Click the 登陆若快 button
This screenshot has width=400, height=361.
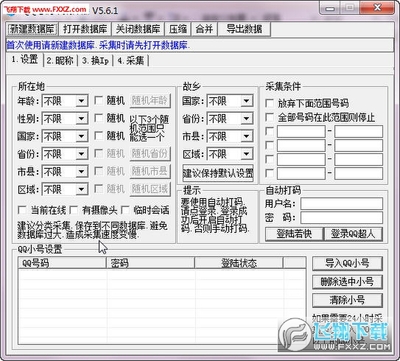tap(294, 234)
